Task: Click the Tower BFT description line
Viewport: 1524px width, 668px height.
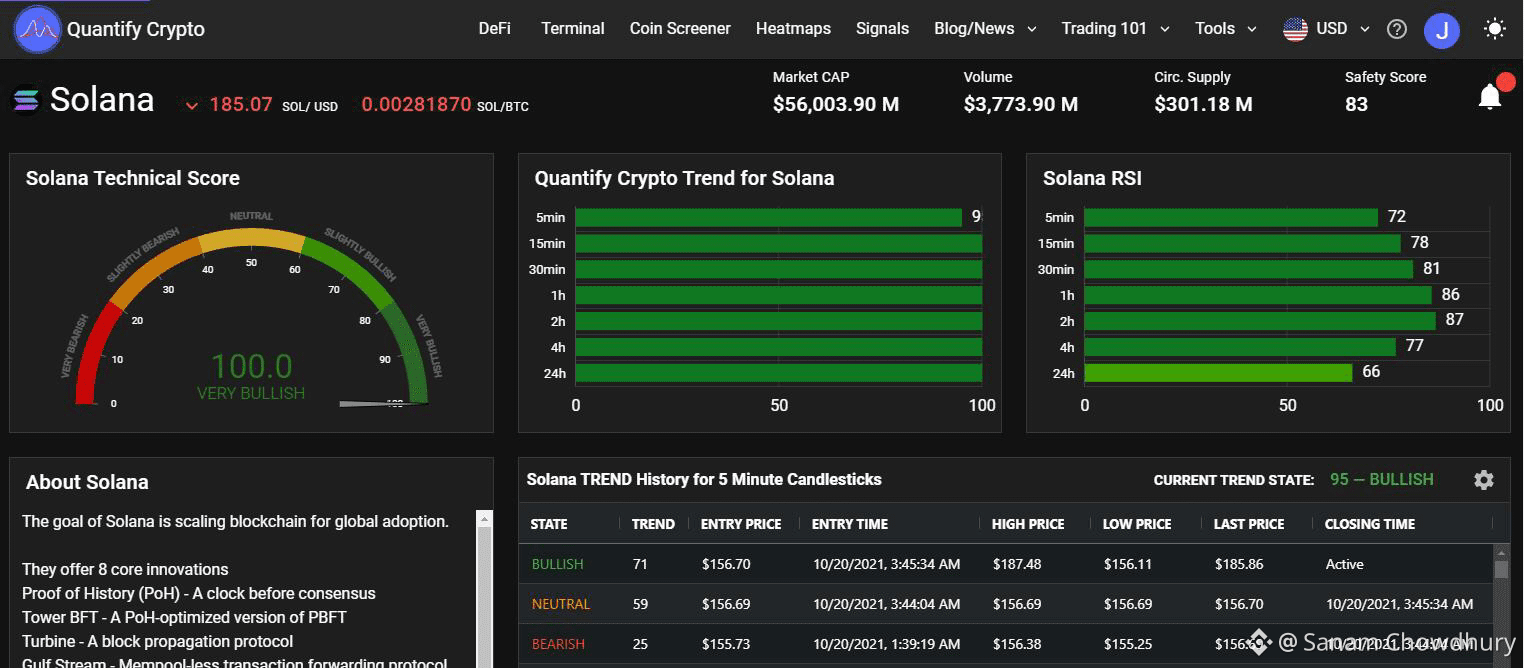Action: tap(184, 617)
